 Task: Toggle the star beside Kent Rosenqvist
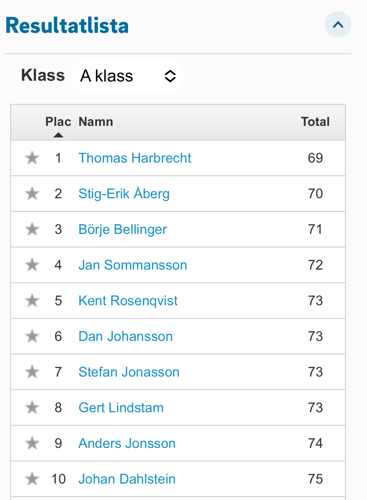pos(32,301)
